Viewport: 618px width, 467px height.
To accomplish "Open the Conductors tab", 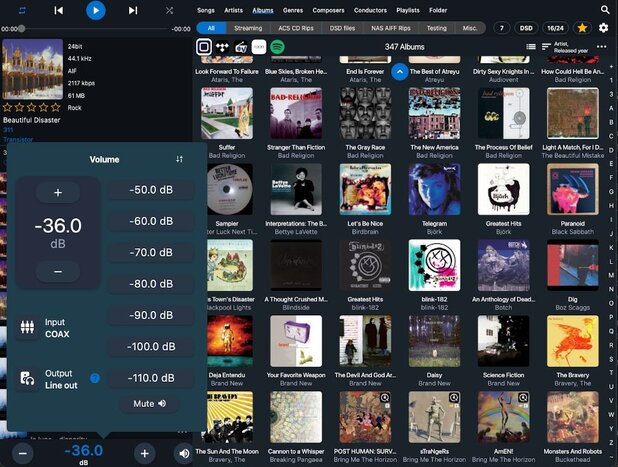I will (370, 10).
